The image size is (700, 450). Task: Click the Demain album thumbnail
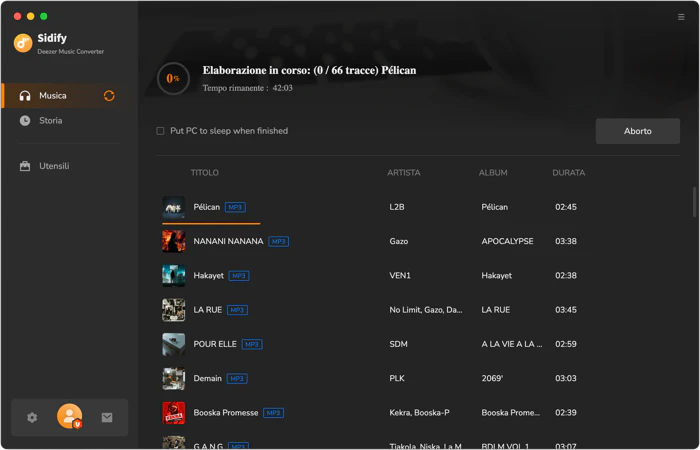(x=173, y=379)
